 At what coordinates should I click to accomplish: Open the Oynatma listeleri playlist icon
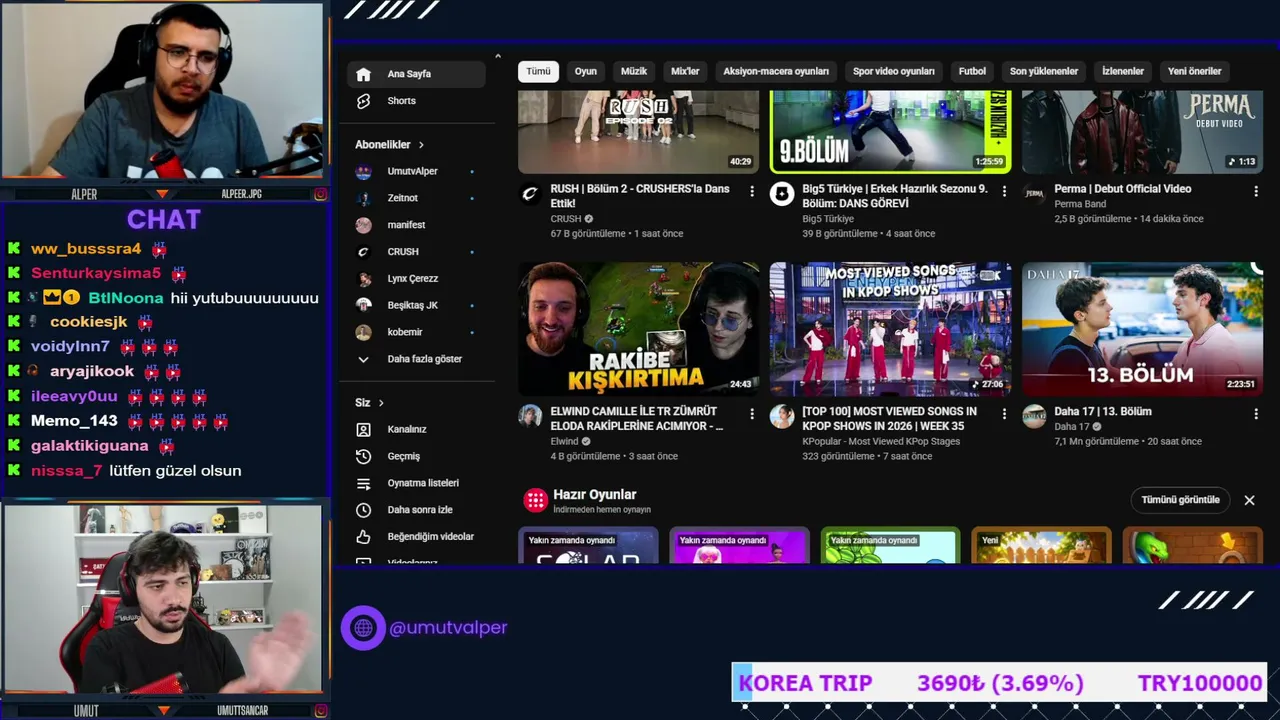click(x=364, y=483)
